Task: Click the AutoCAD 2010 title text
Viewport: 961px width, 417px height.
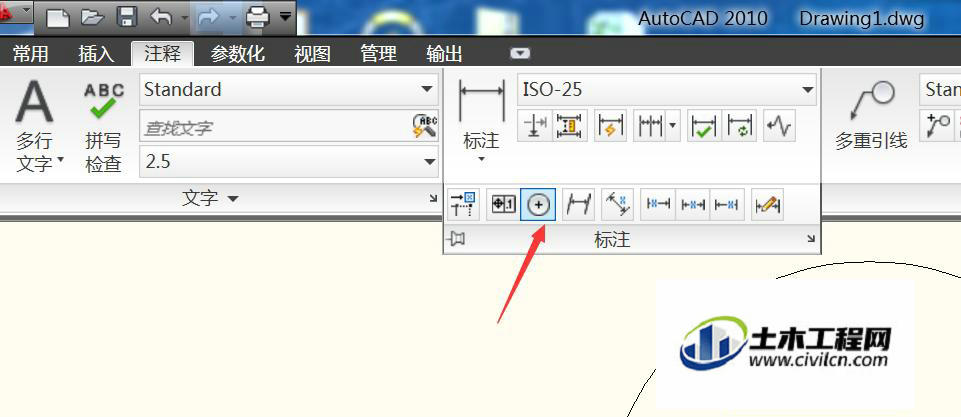Action: coord(702,18)
